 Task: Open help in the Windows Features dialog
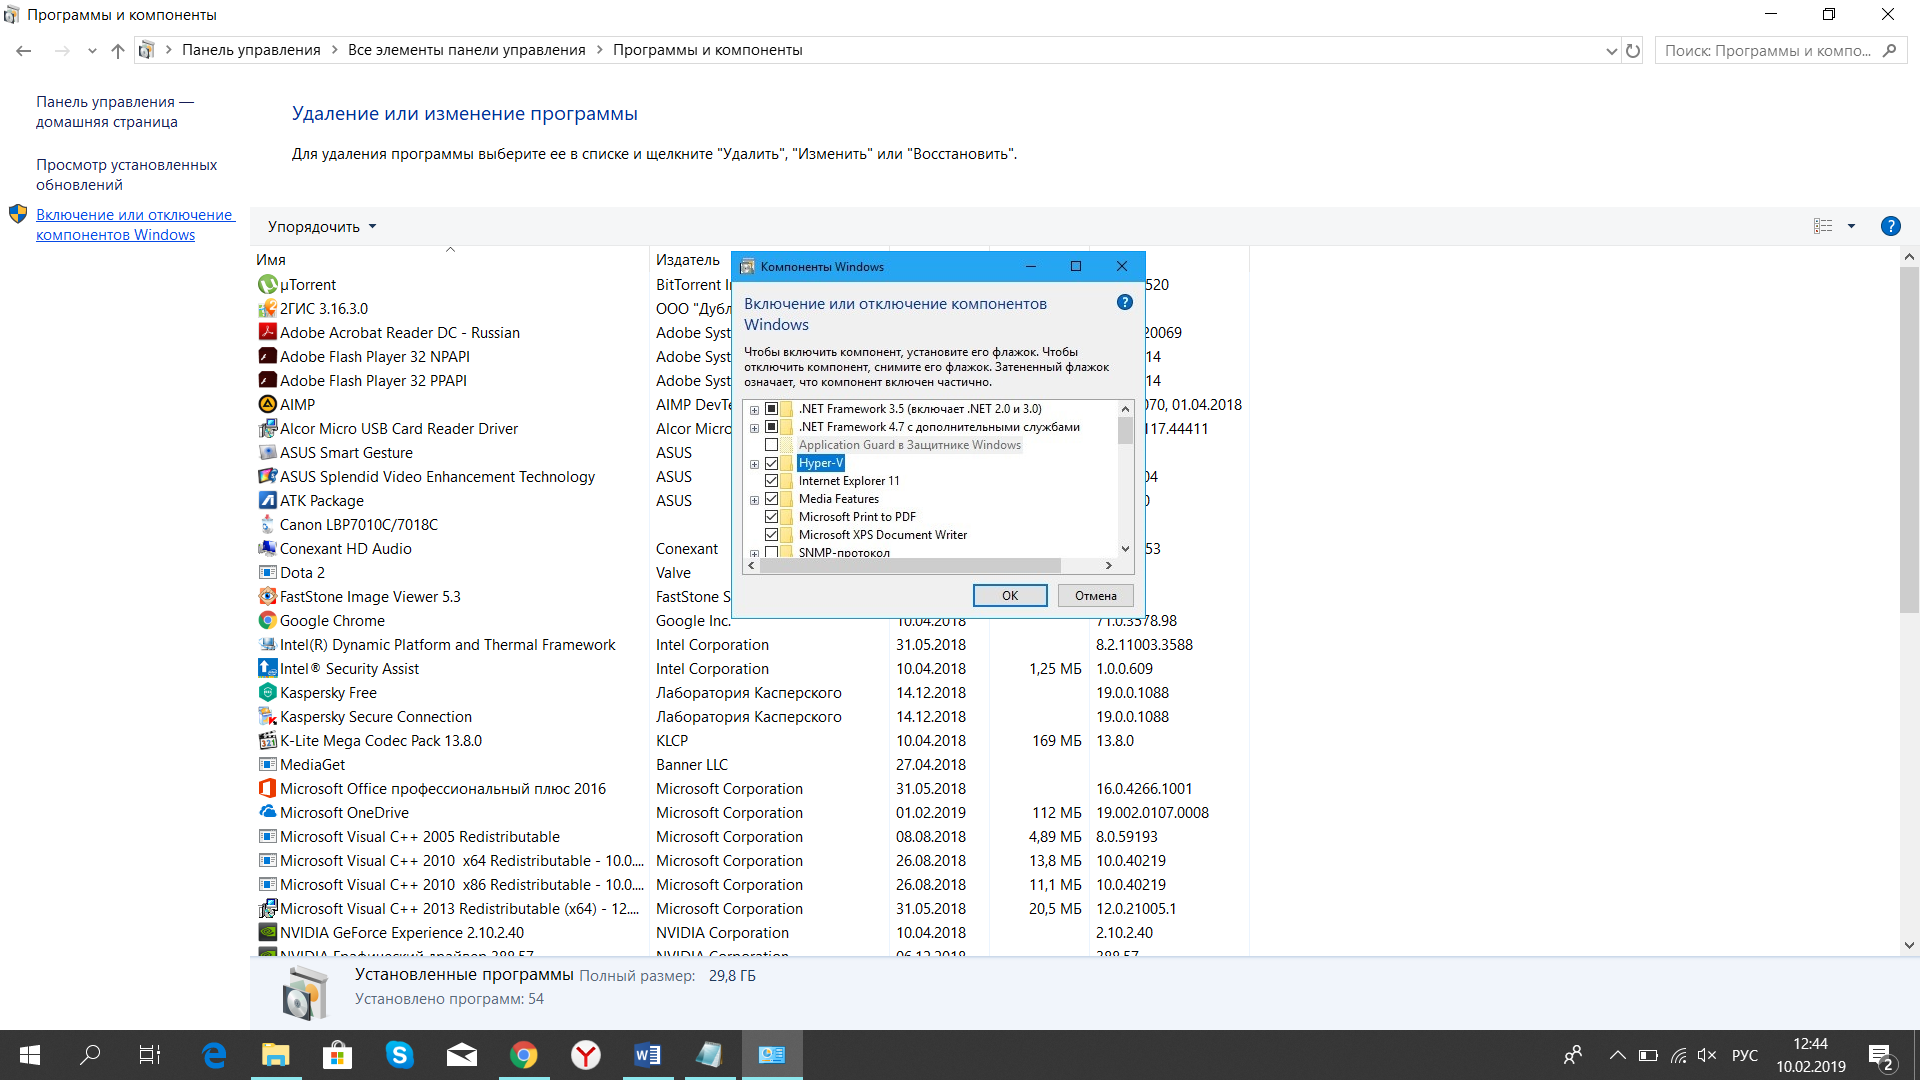(1125, 303)
